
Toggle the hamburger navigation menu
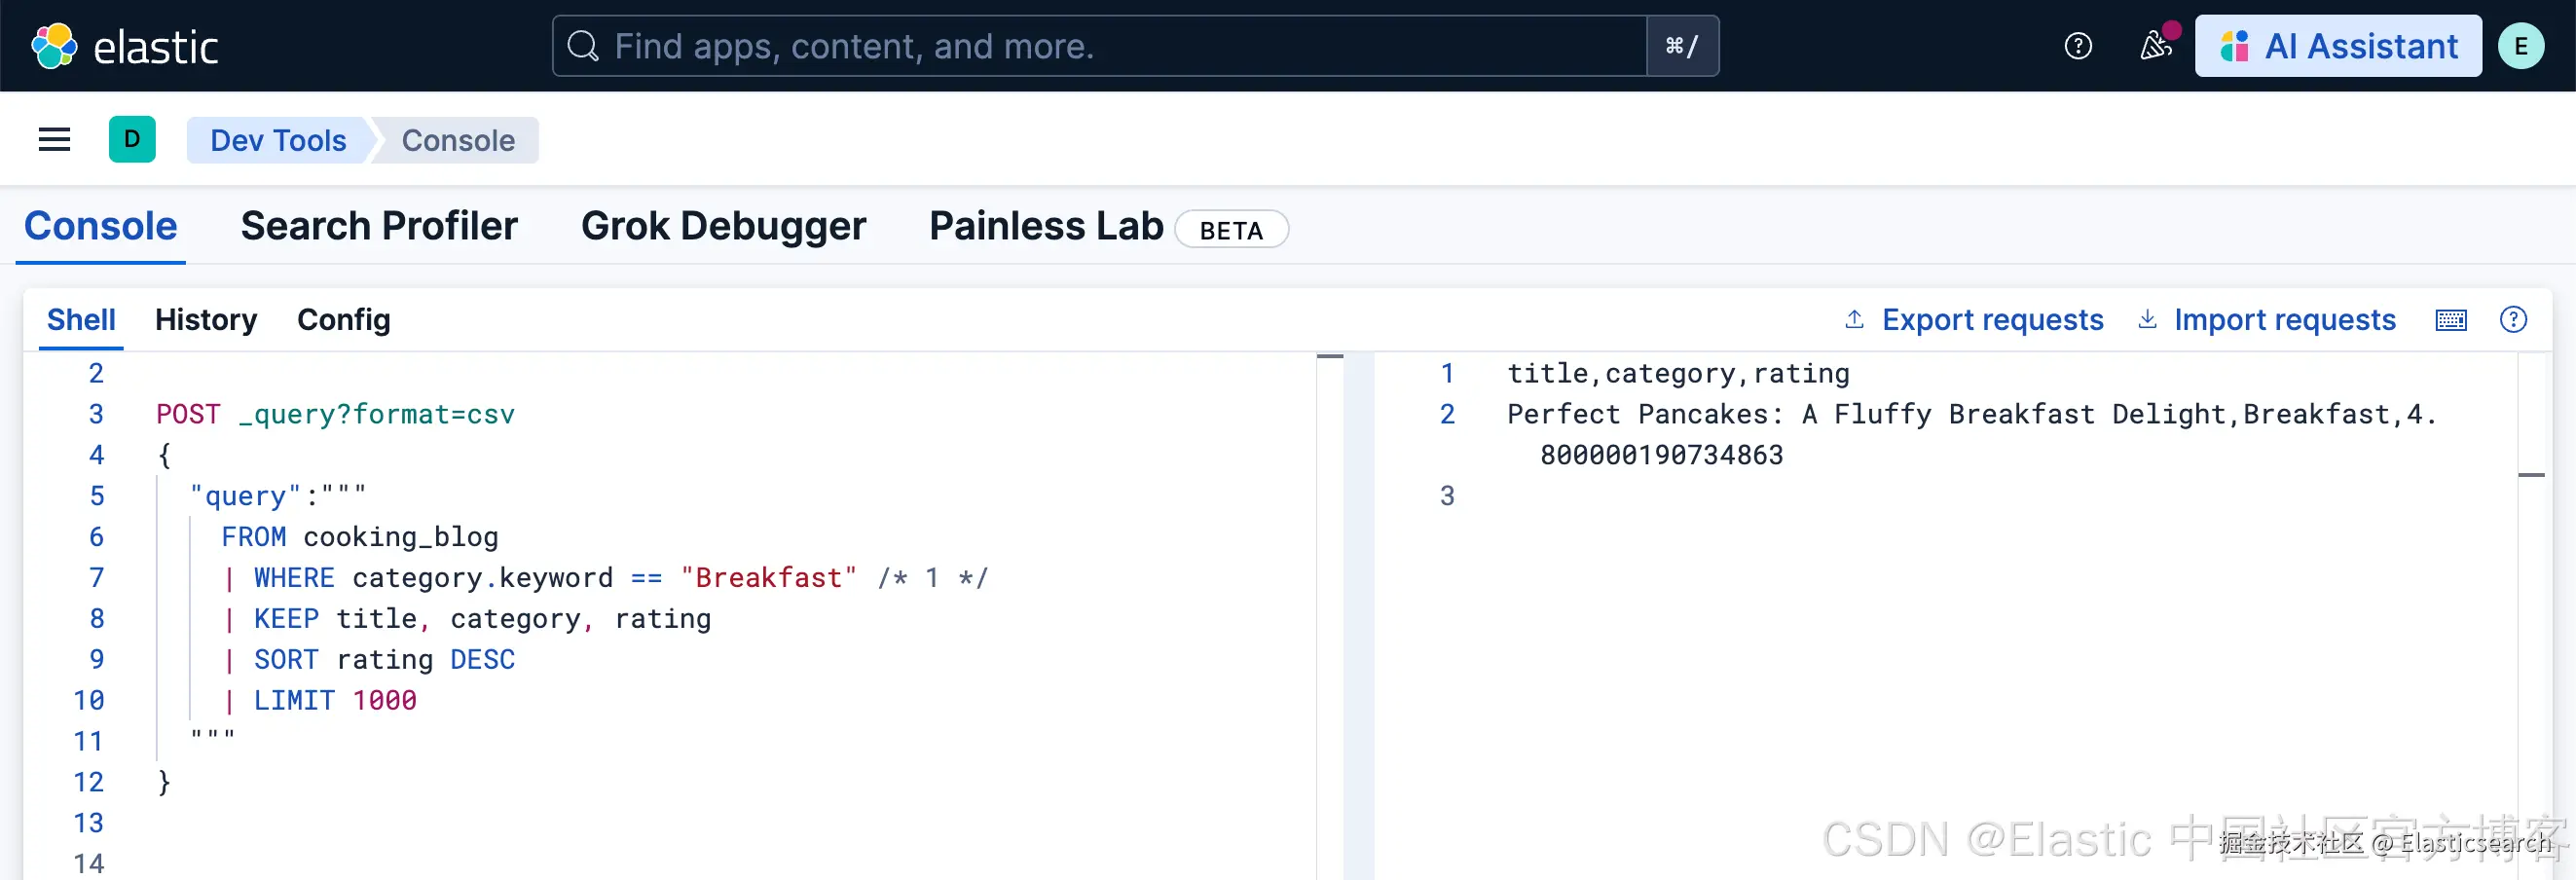(54, 140)
